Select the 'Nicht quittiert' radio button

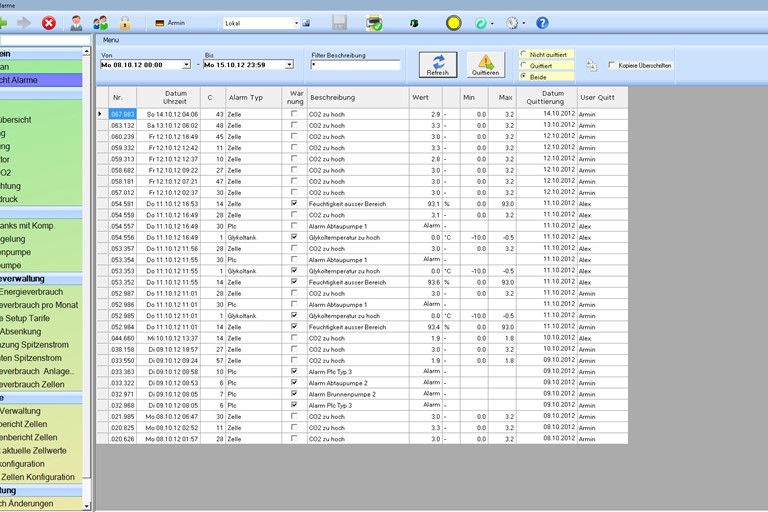click(523, 54)
